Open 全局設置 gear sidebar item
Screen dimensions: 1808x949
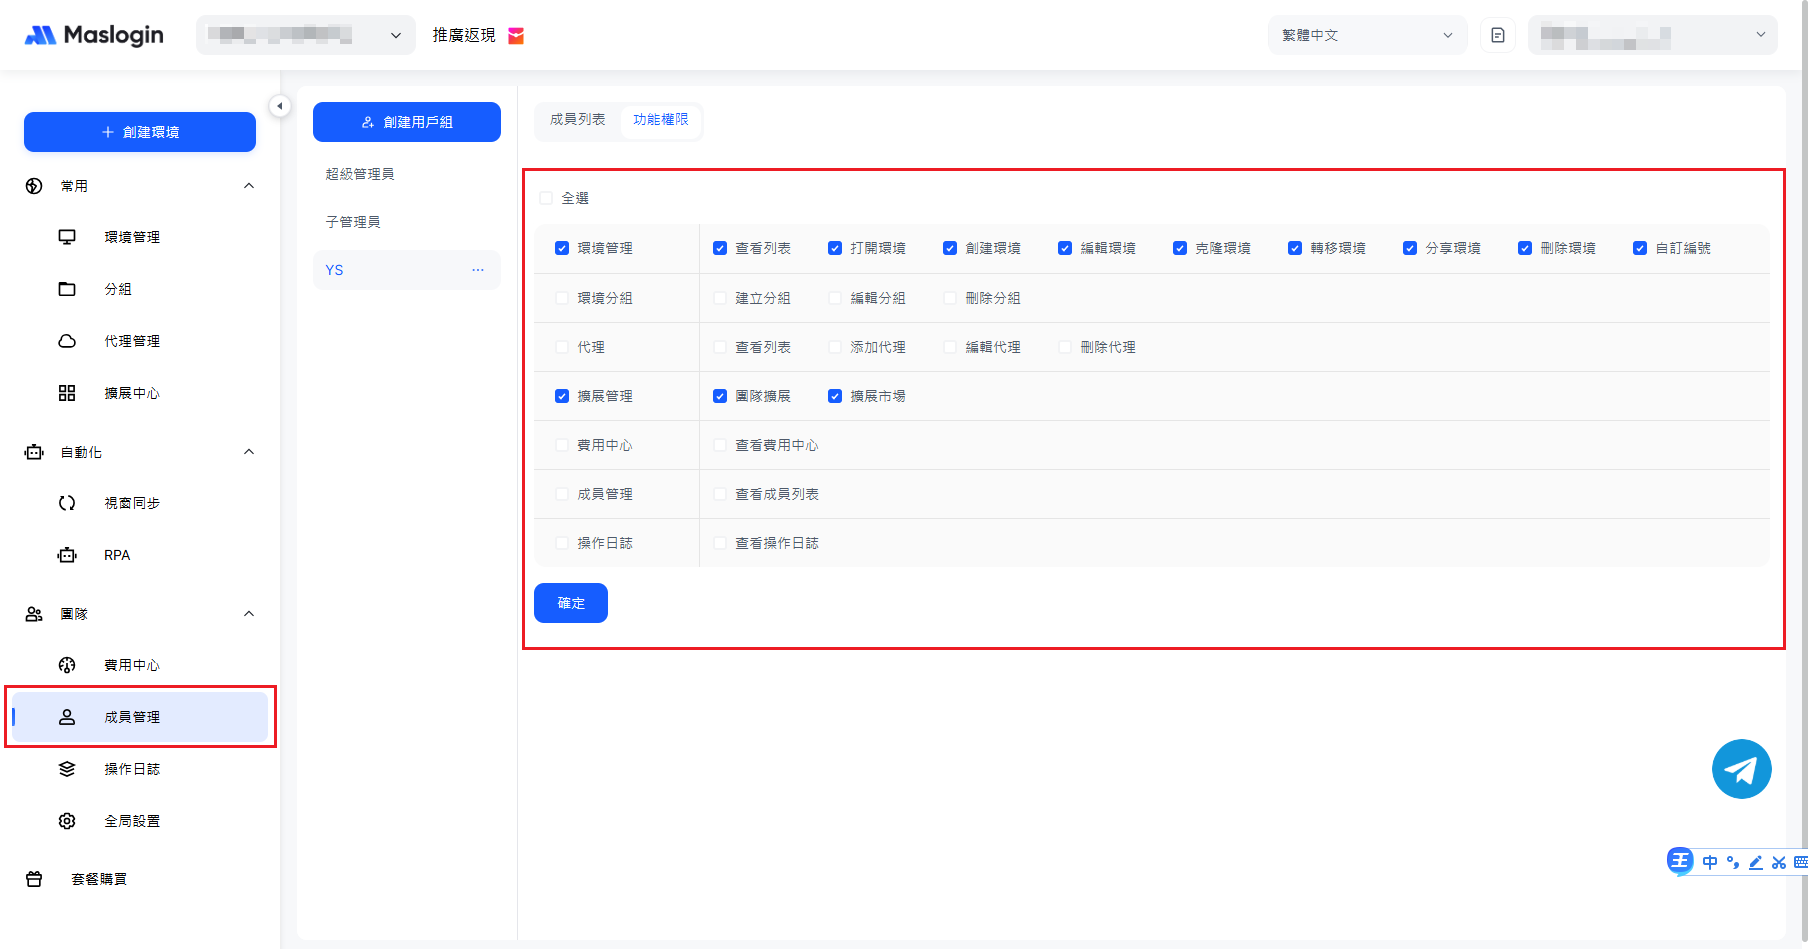point(131,821)
